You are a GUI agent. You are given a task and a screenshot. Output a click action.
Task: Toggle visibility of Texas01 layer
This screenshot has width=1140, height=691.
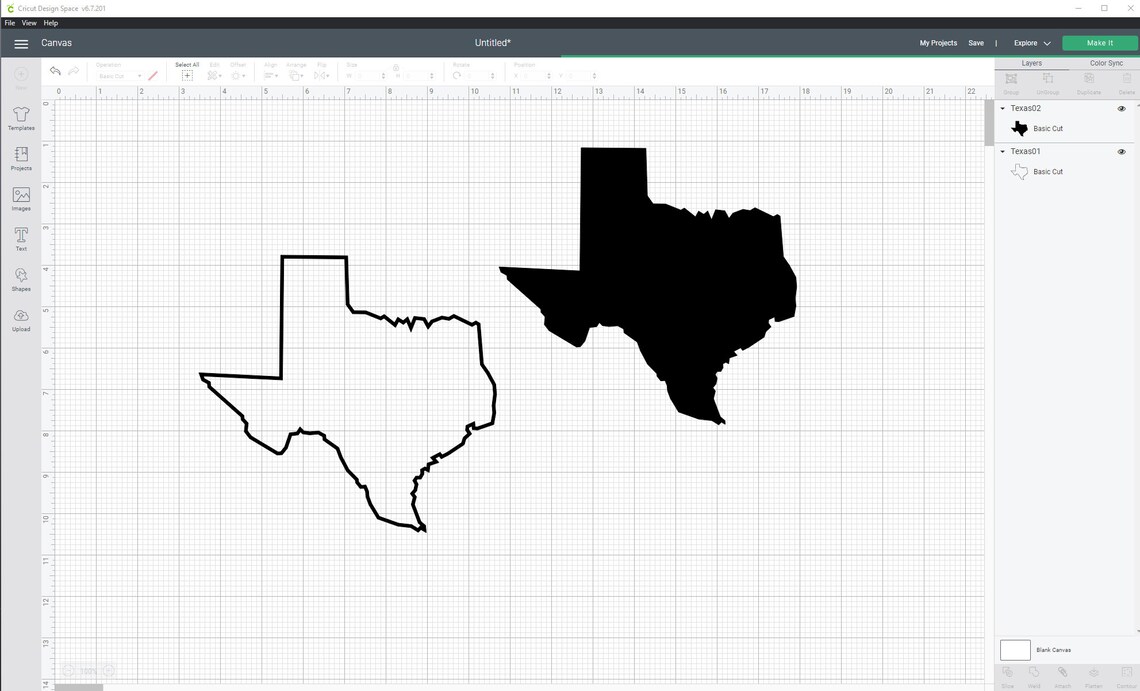coord(1121,151)
